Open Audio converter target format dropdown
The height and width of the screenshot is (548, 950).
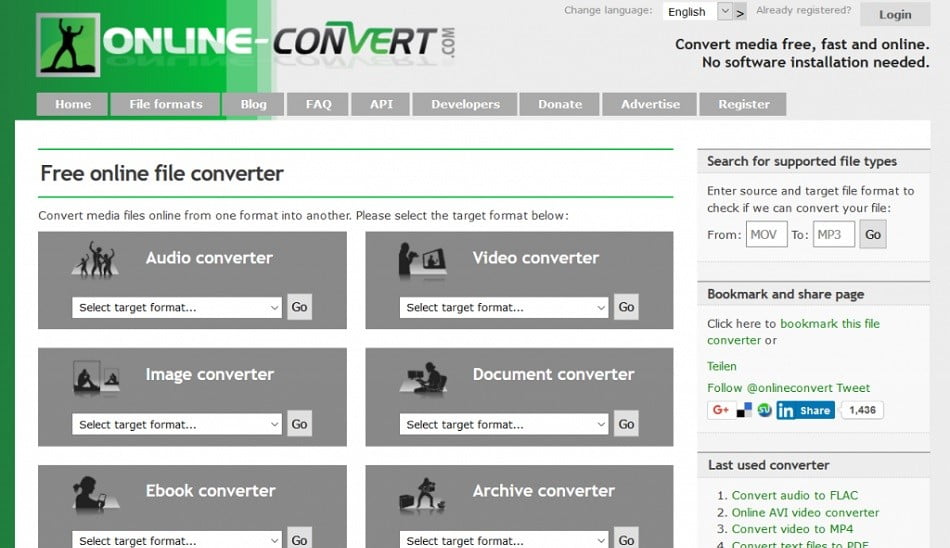[x=177, y=307]
